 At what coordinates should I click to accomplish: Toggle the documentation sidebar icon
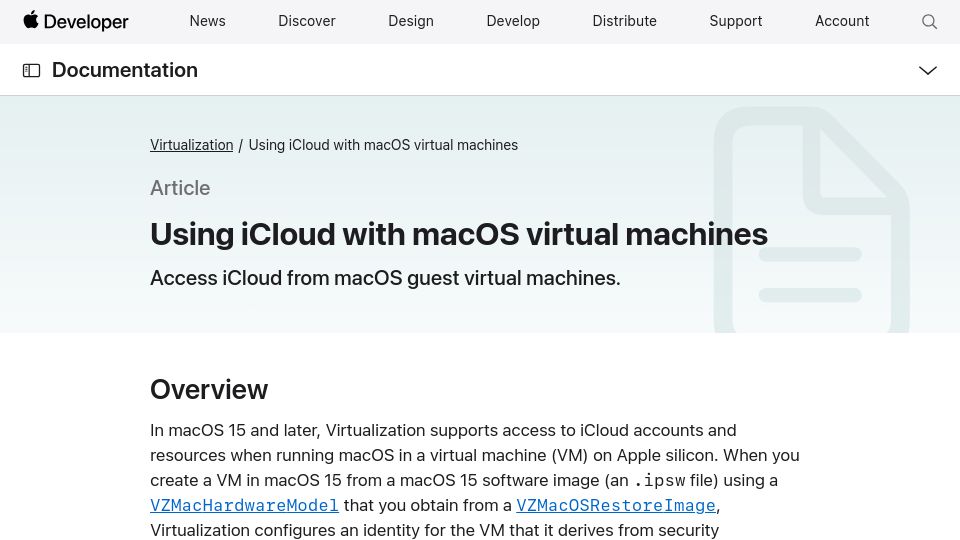[31, 70]
